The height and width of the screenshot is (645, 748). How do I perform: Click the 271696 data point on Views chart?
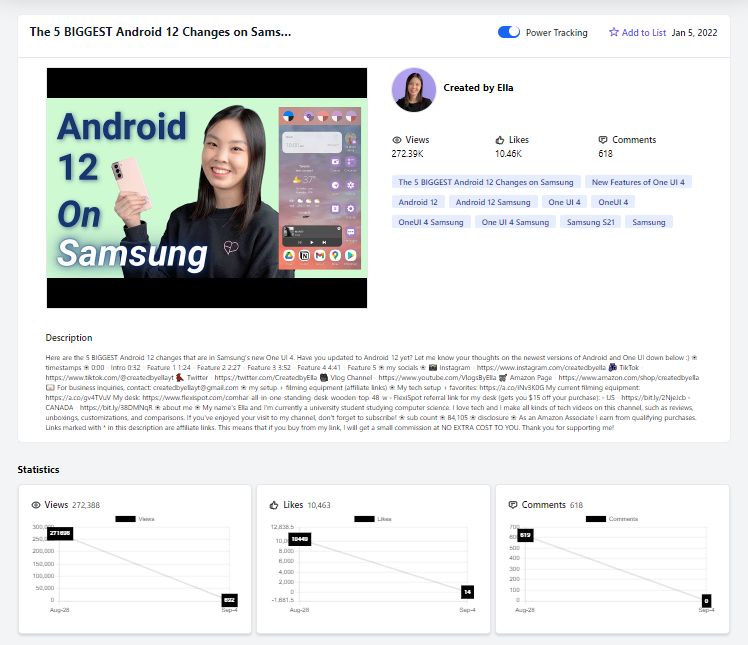pyautogui.click(x=60, y=533)
